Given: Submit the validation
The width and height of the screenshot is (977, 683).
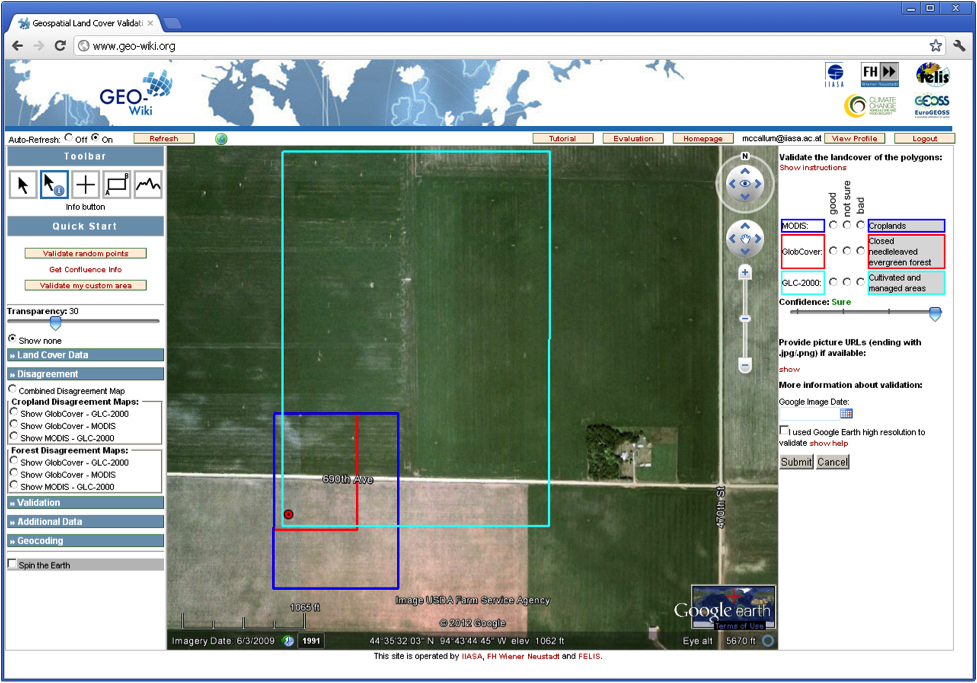Looking at the screenshot, I should pyautogui.click(x=796, y=462).
